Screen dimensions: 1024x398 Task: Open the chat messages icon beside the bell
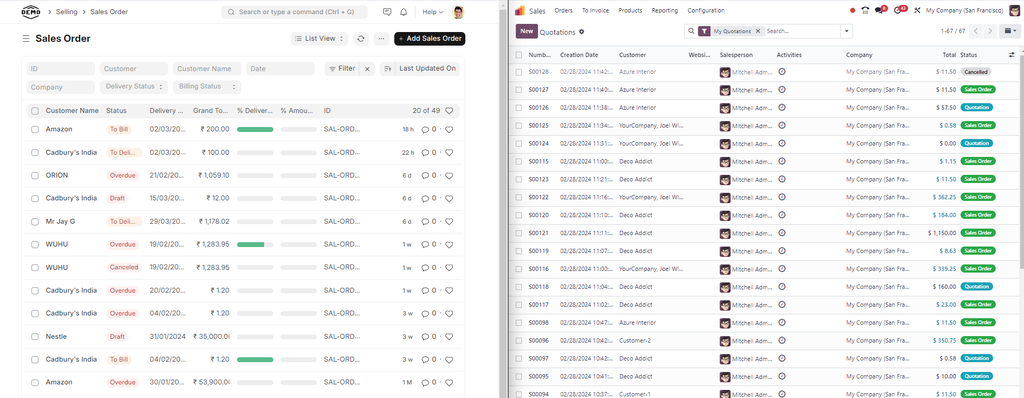pos(387,12)
